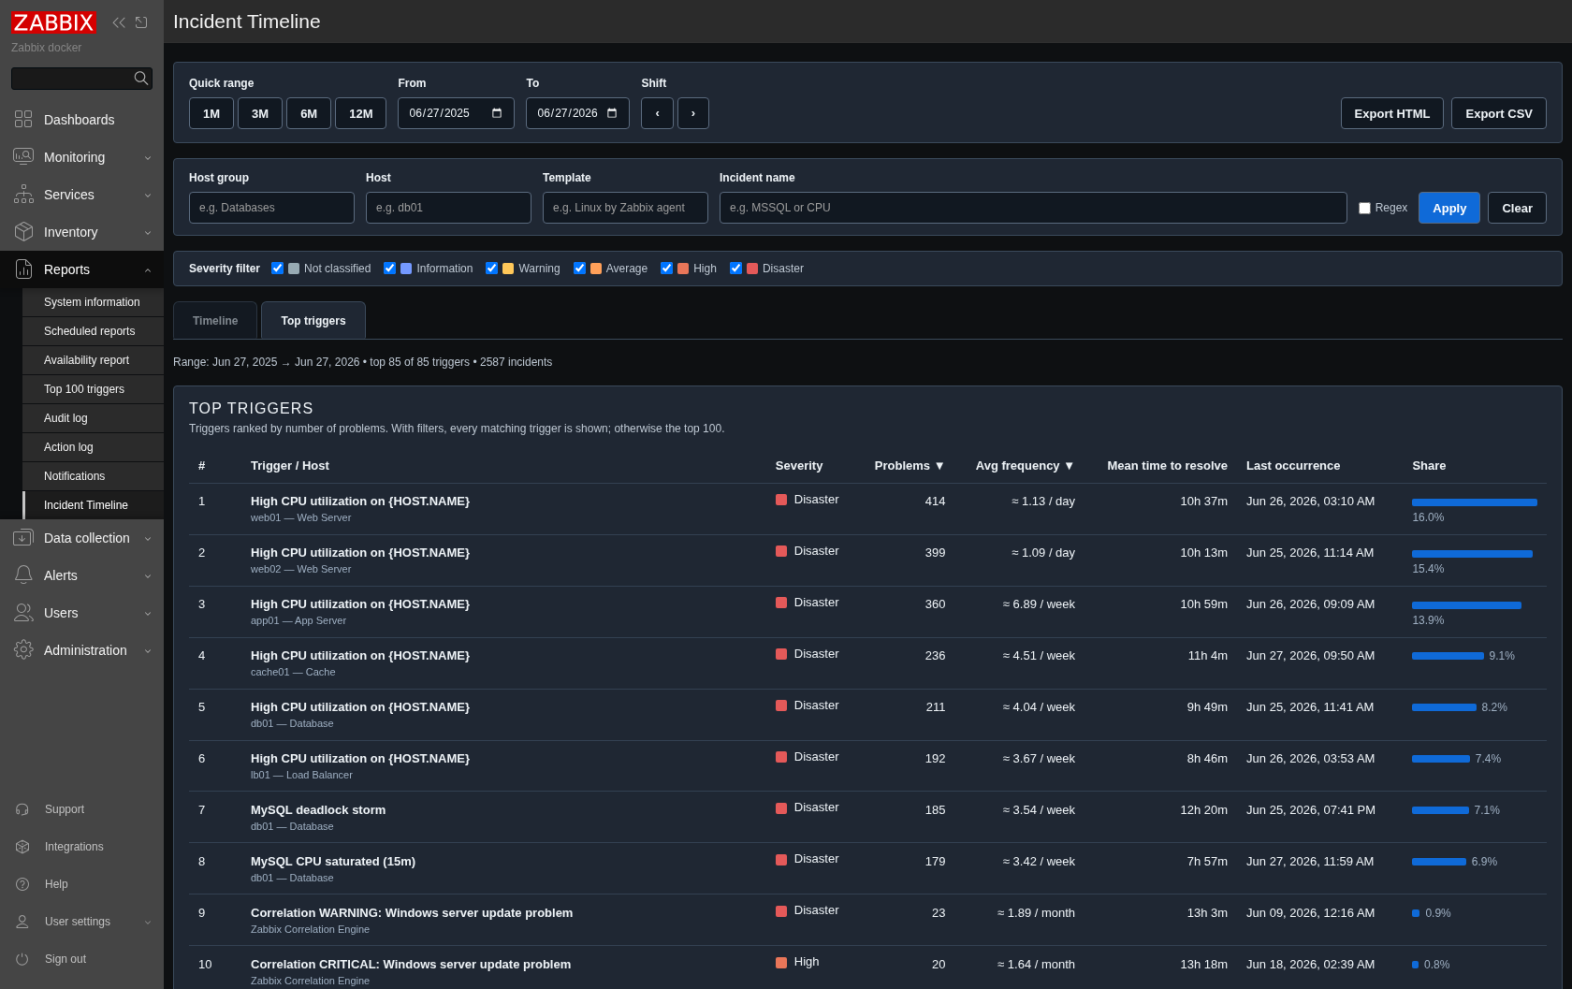Toggle the Regex checkbox

click(x=1364, y=208)
